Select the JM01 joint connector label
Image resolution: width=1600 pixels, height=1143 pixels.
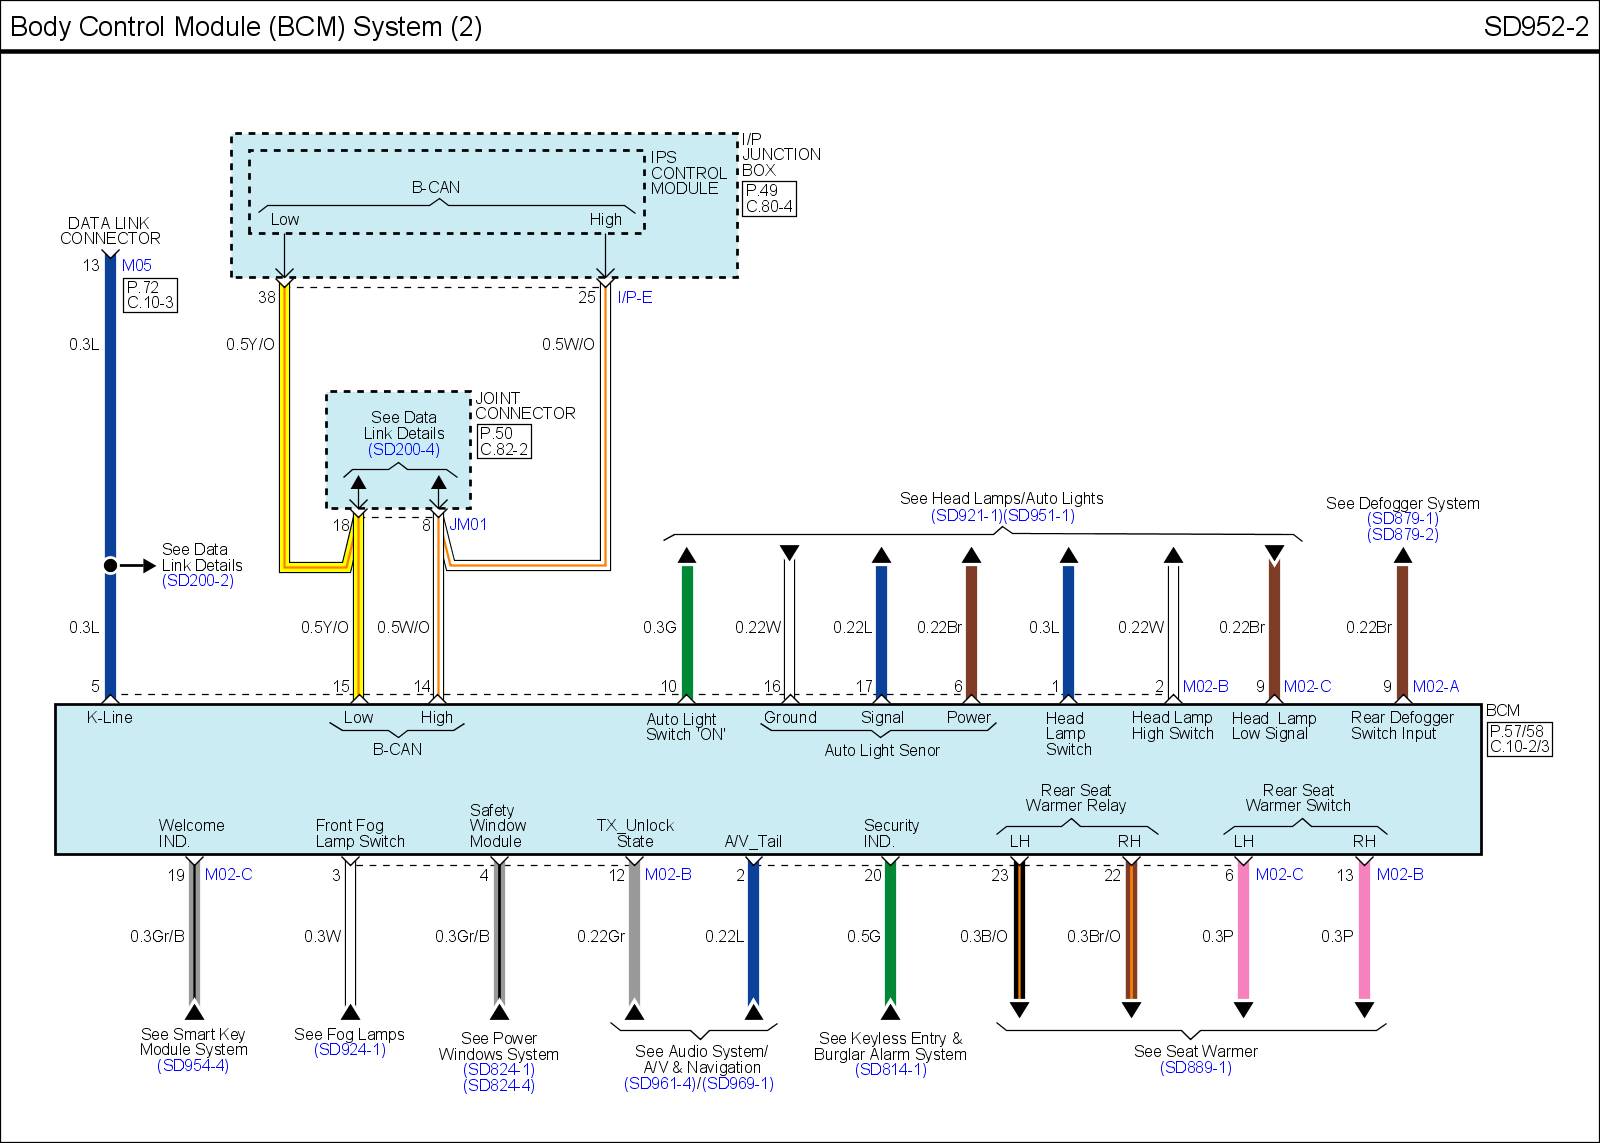[468, 525]
